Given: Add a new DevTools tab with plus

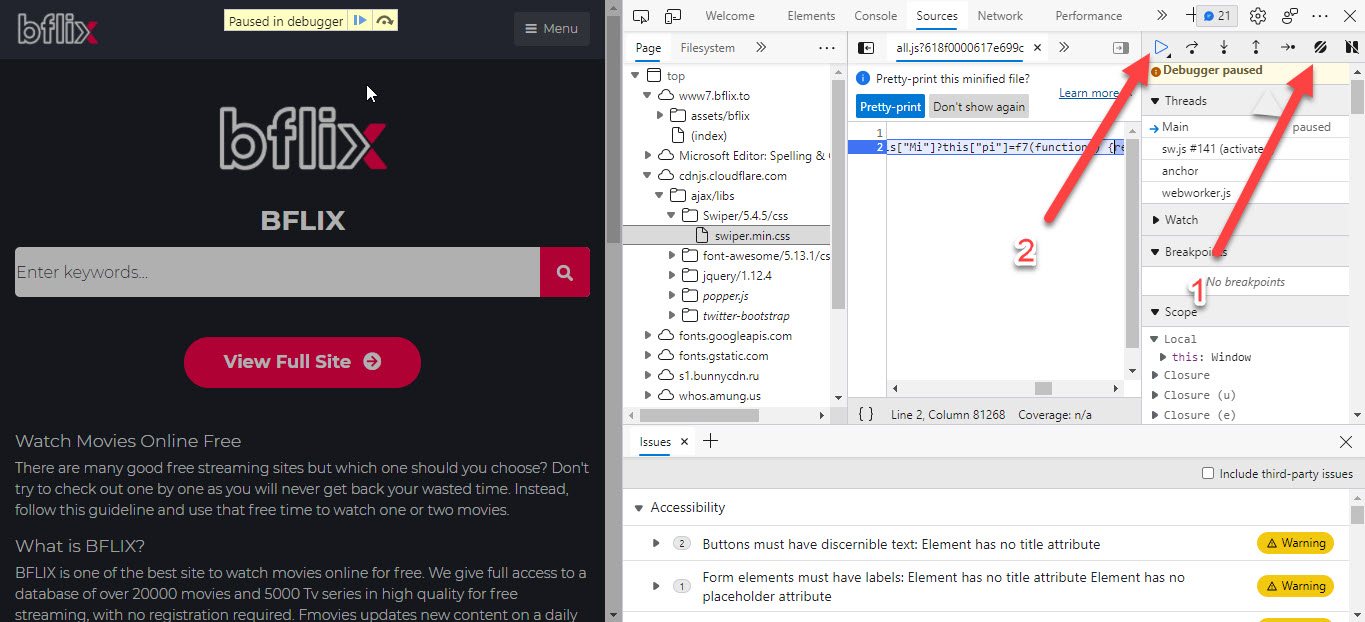Looking at the screenshot, I should [x=1190, y=16].
